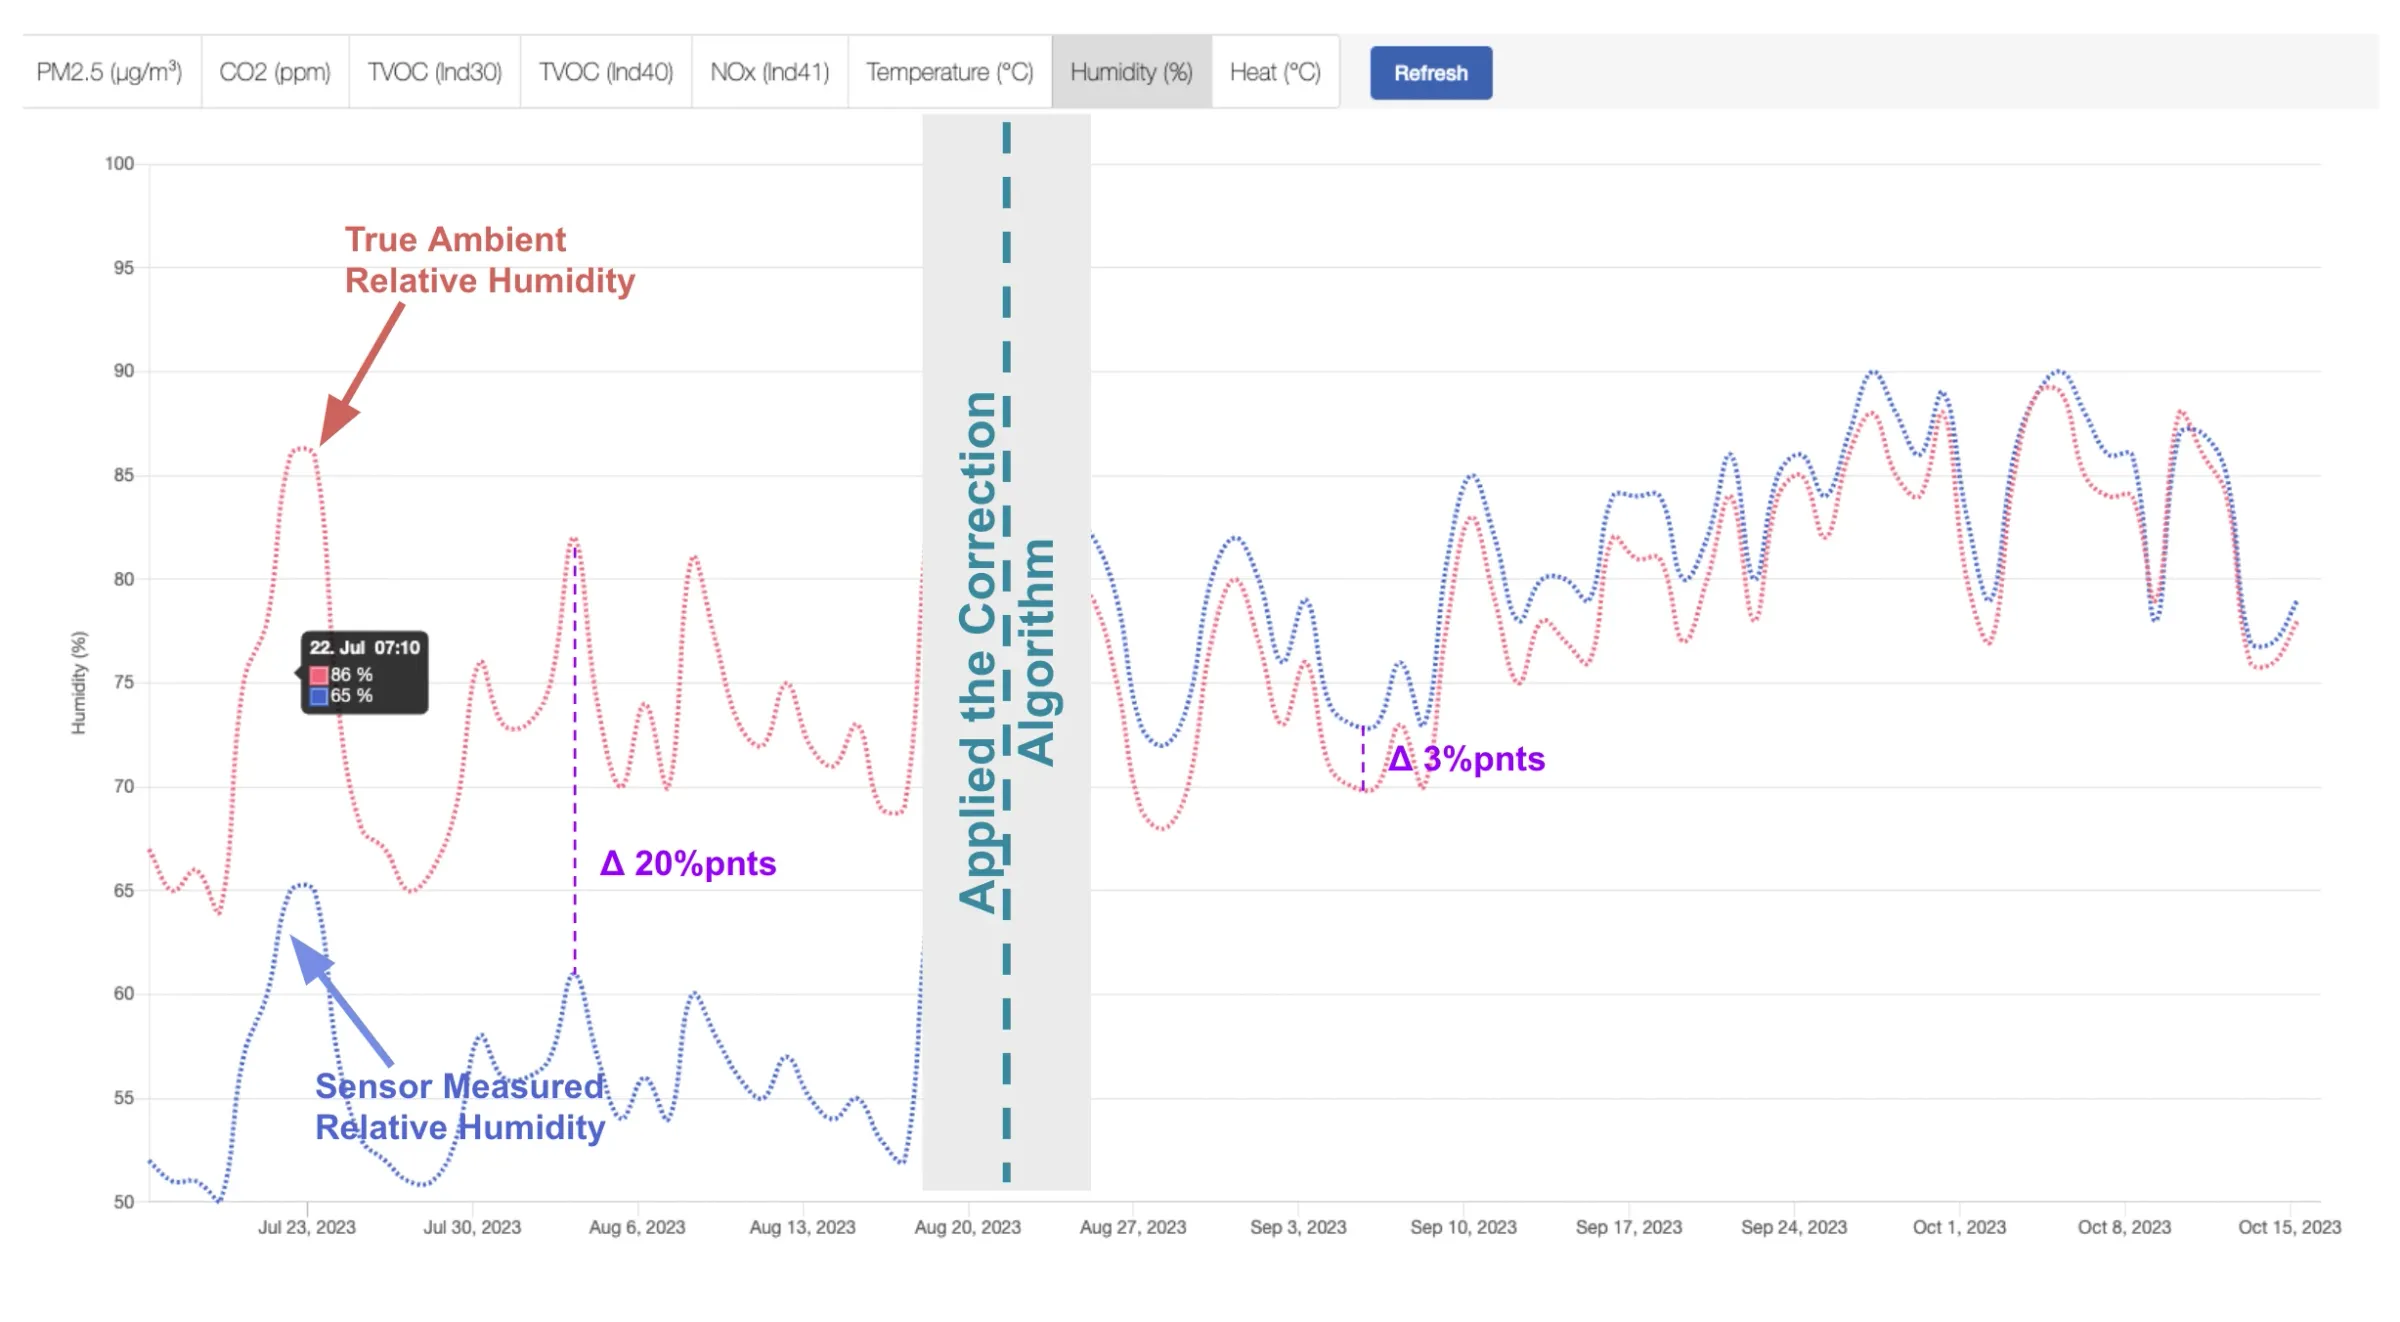Show the NOx (Ind41) chart tab
Screen dimensions: 2400x1322
770,72
